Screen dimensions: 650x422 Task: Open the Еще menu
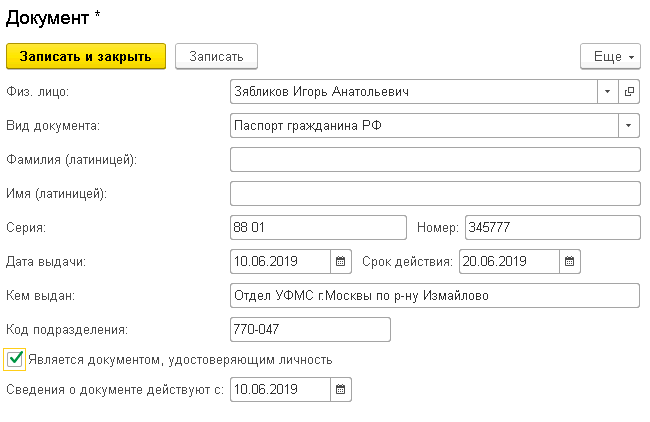click(610, 56)
